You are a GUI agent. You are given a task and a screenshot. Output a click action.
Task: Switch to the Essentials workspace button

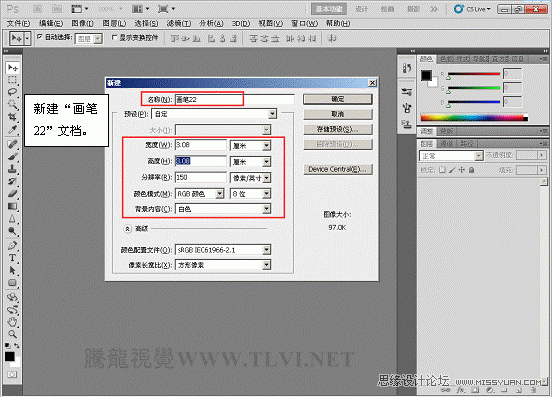pos(329,9)
